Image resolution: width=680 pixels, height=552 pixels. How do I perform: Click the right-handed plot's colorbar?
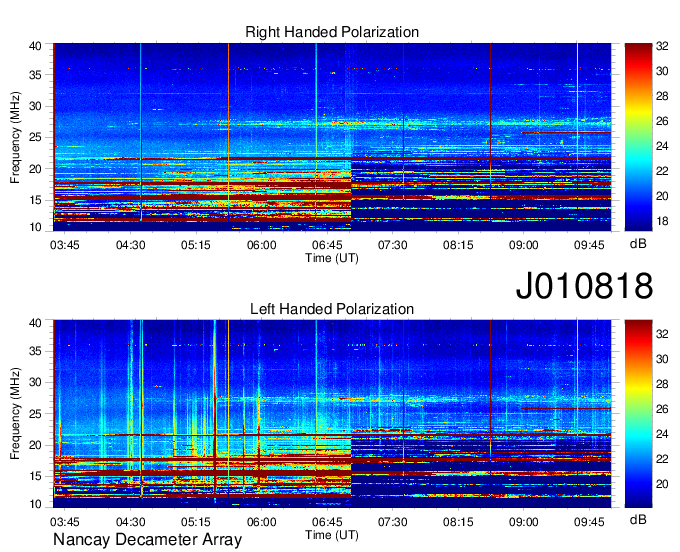pos(638,137)
